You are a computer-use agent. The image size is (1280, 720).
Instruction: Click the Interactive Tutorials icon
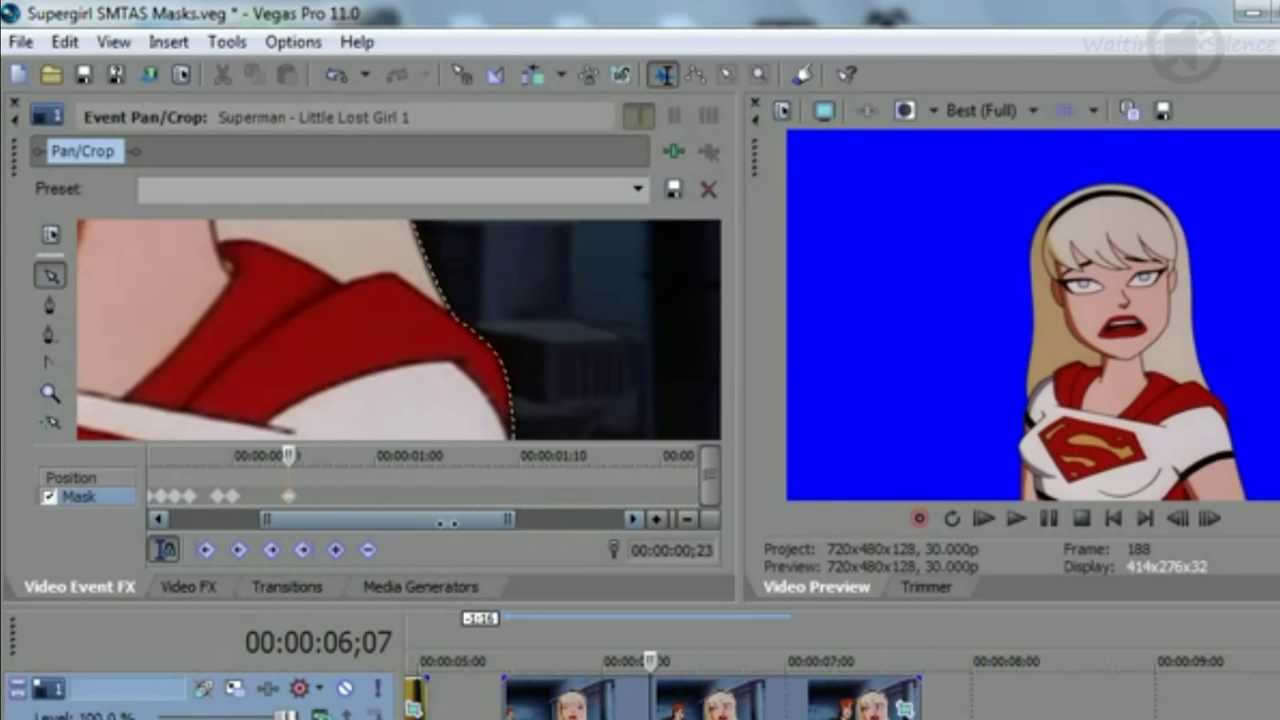pyautogui.click(x=802, y=75)
